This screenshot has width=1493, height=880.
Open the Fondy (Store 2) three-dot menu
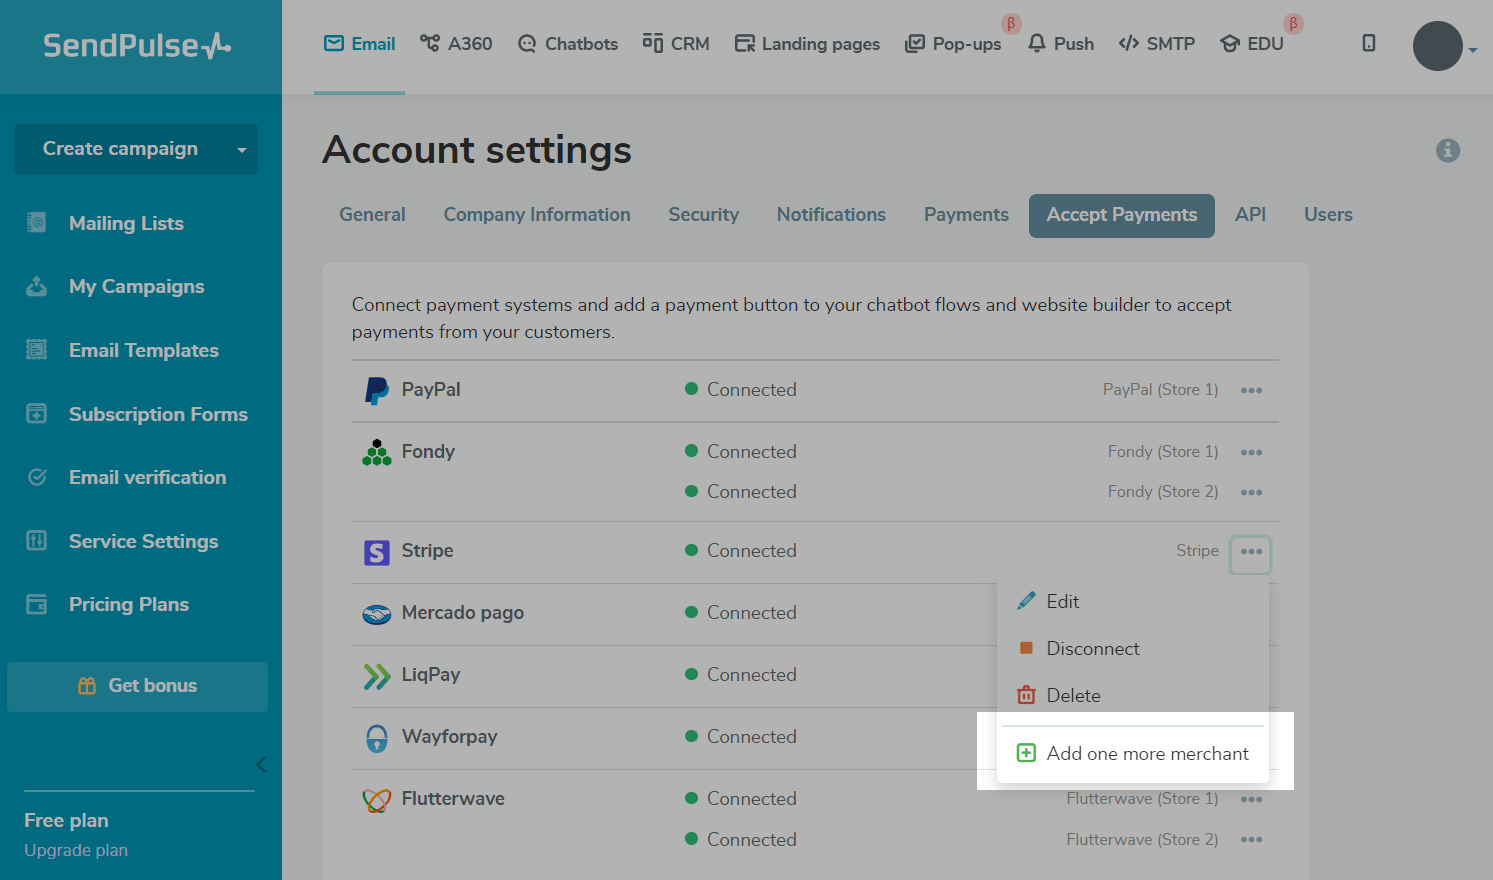[1251, 493]
